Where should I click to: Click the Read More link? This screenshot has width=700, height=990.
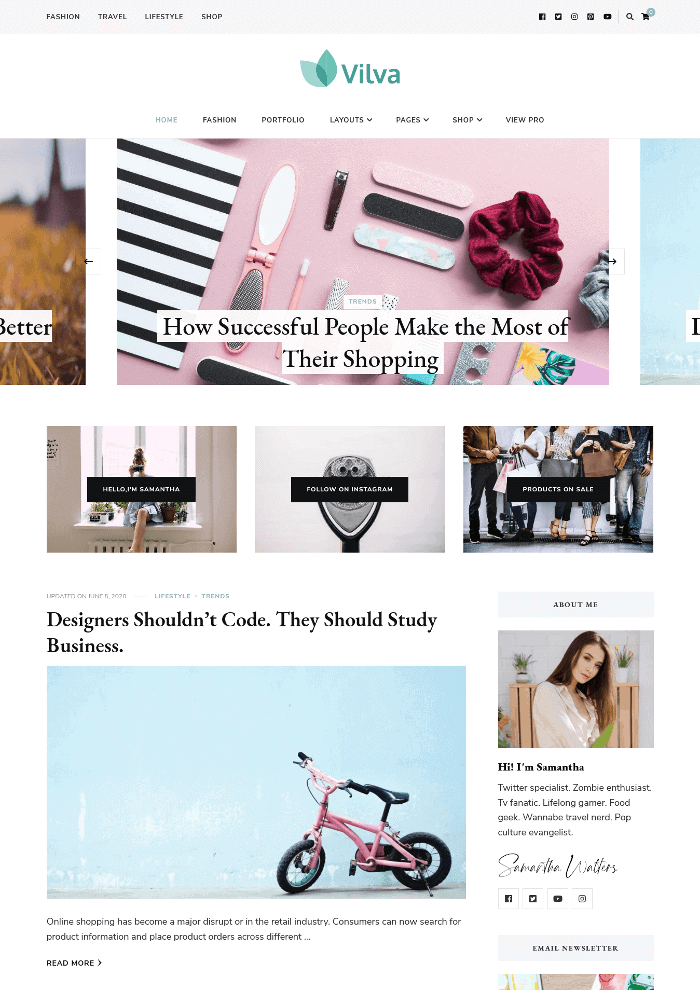pyautogui.click(x=74, y=963)
